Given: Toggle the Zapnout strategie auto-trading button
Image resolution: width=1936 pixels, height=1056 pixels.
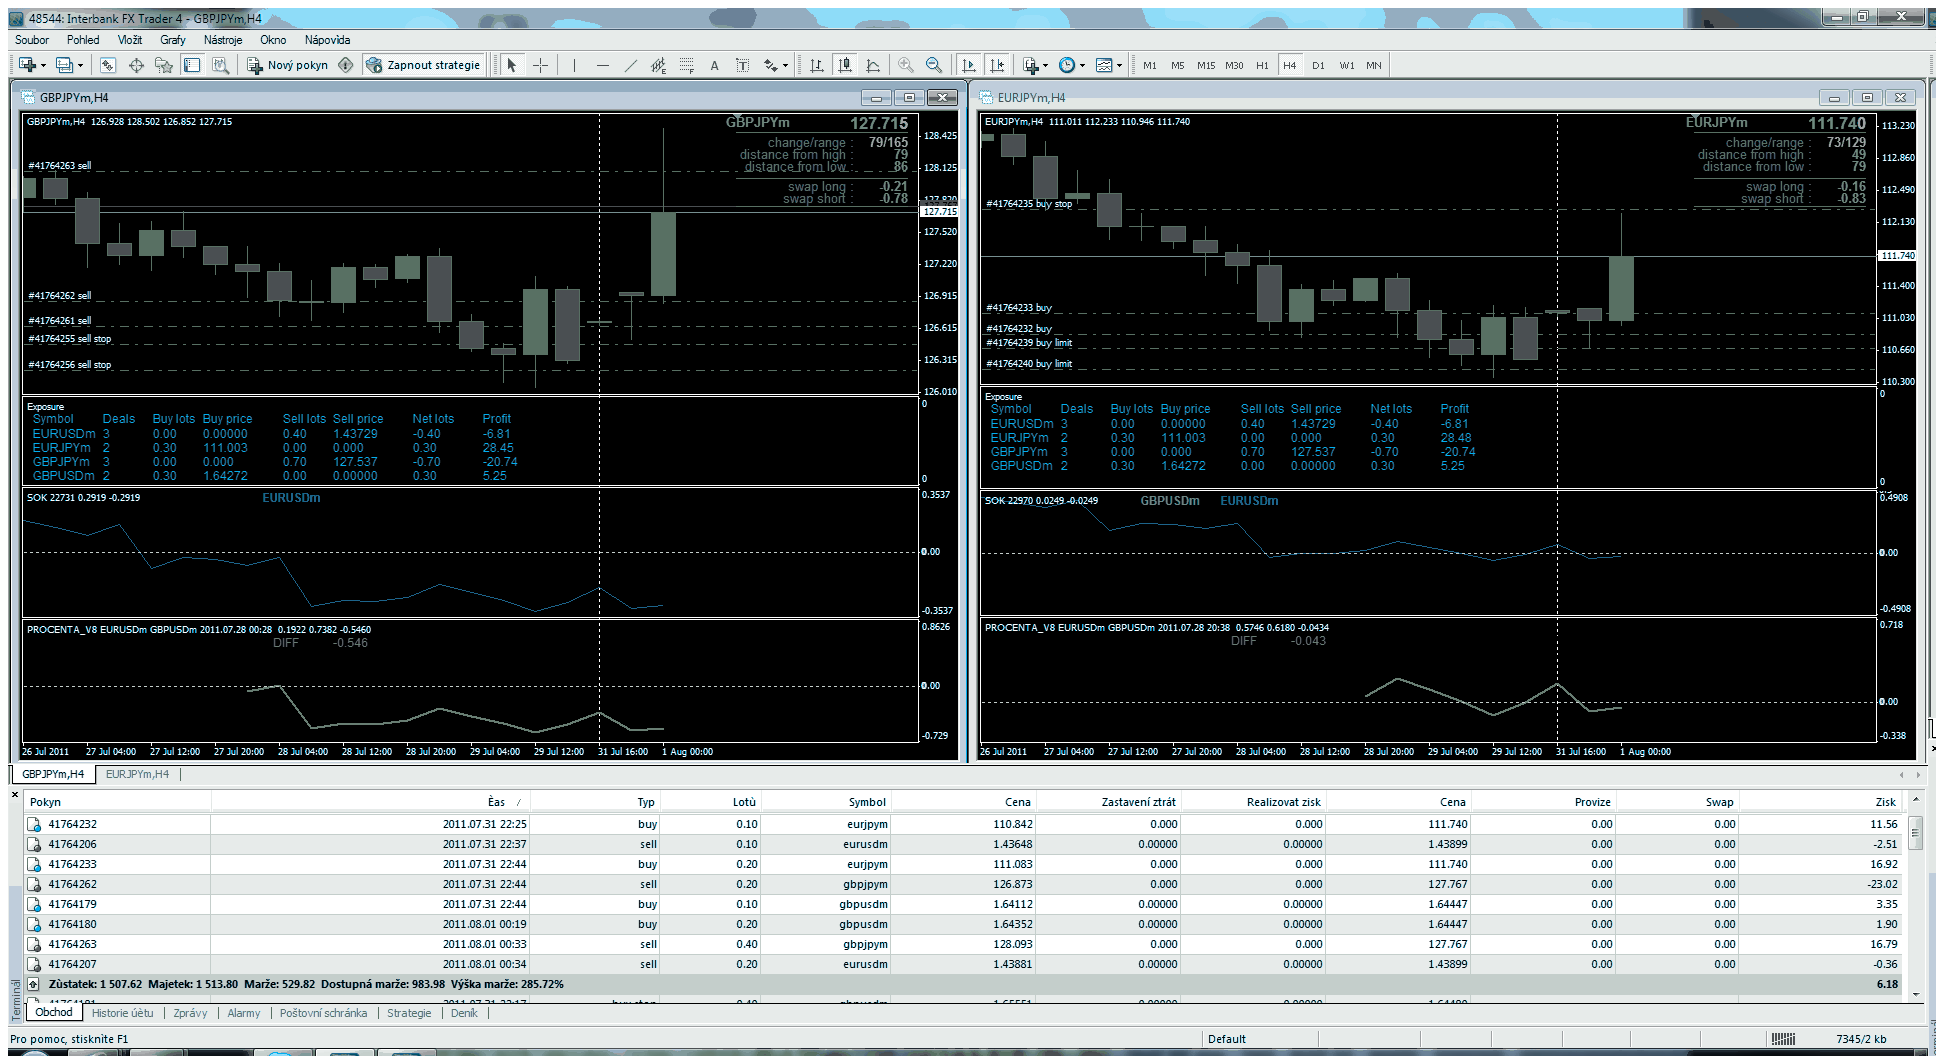Looking at the screenshot, I should coord(423,65).
